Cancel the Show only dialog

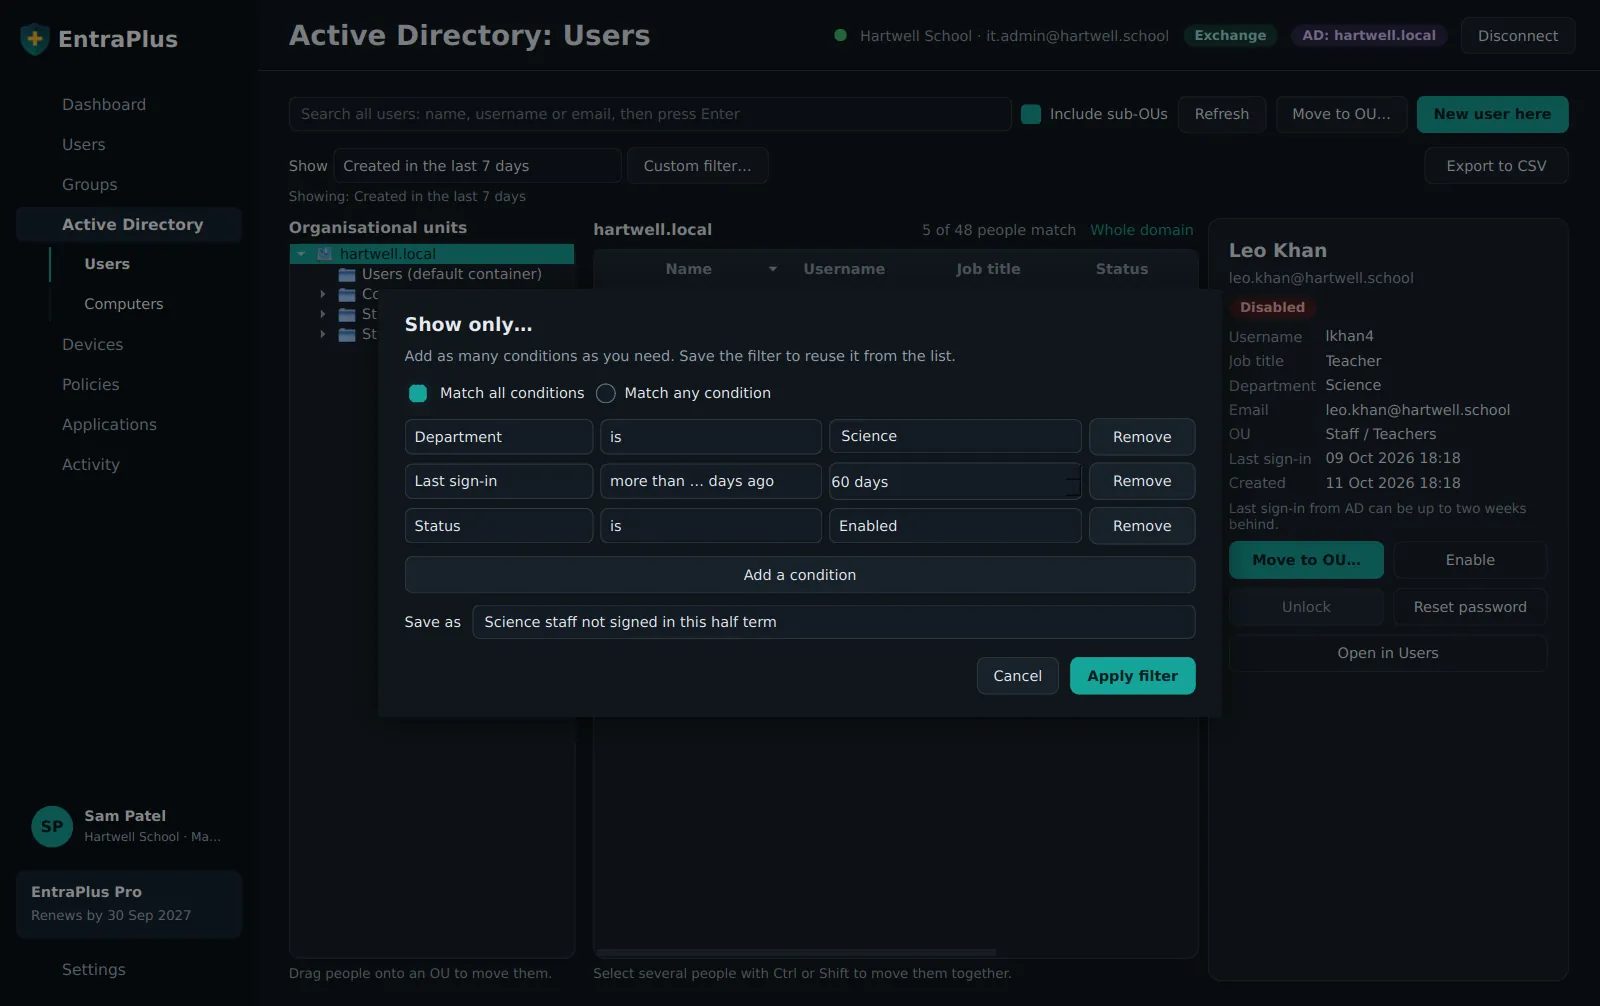(1018, 676)
